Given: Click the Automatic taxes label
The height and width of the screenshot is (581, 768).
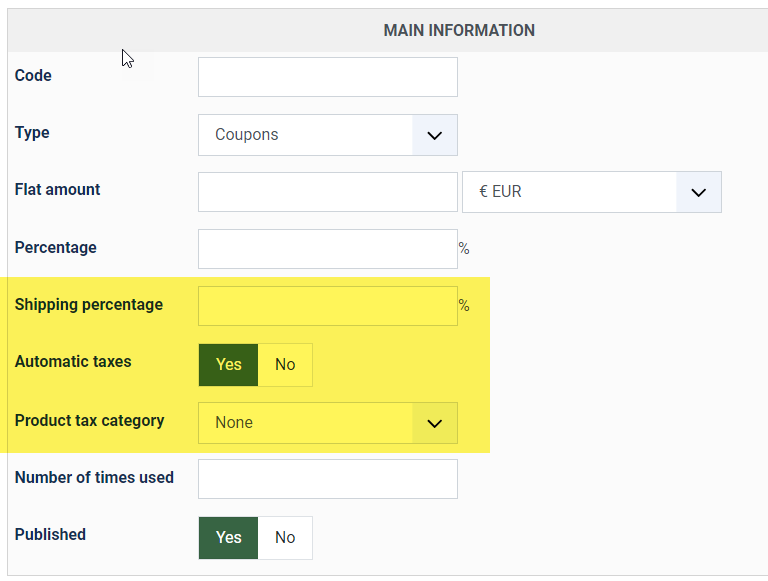Looking at the screenshot, I should pyautogui.click(x=73, y=362).
